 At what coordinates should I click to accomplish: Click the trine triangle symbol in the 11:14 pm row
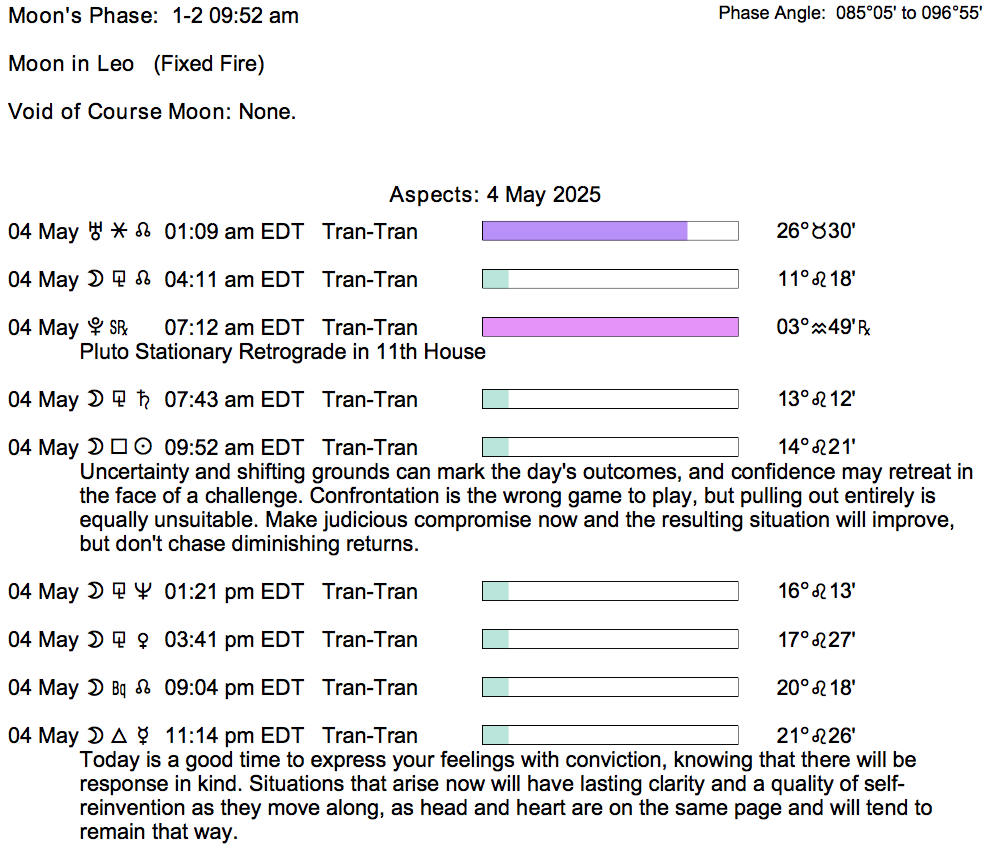pyautogui.click(x=120, y=736)
